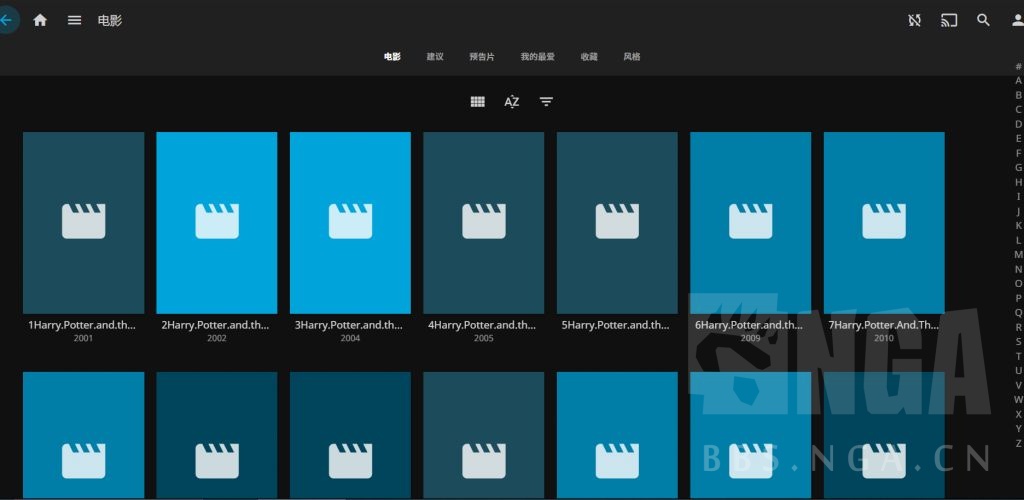
Task: Jump to letter Q in alphabet picker
Action: click(1018, 313)
